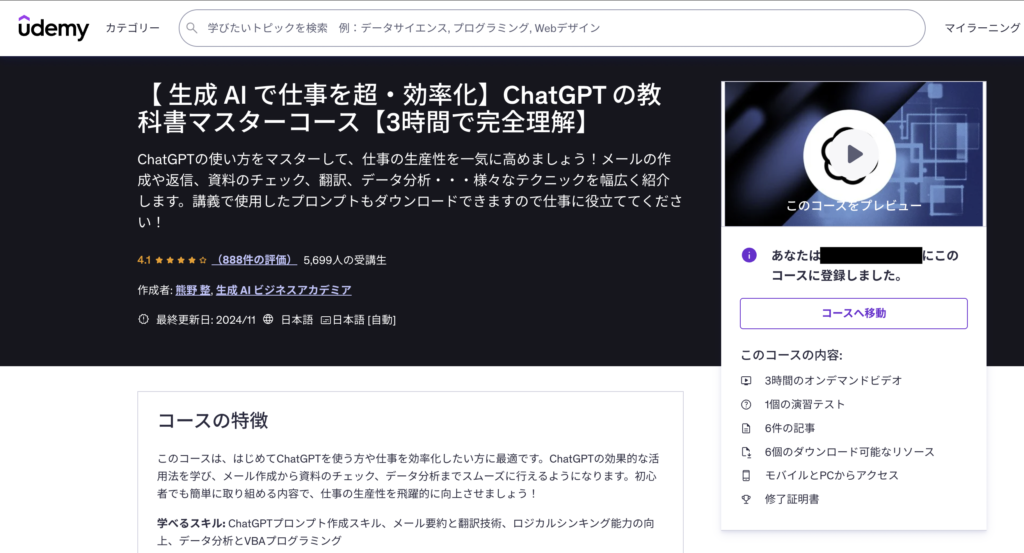This screenshot has height=553, width=1024.
Task: Open the カテゴリー menu
Action: click(132, 28)
